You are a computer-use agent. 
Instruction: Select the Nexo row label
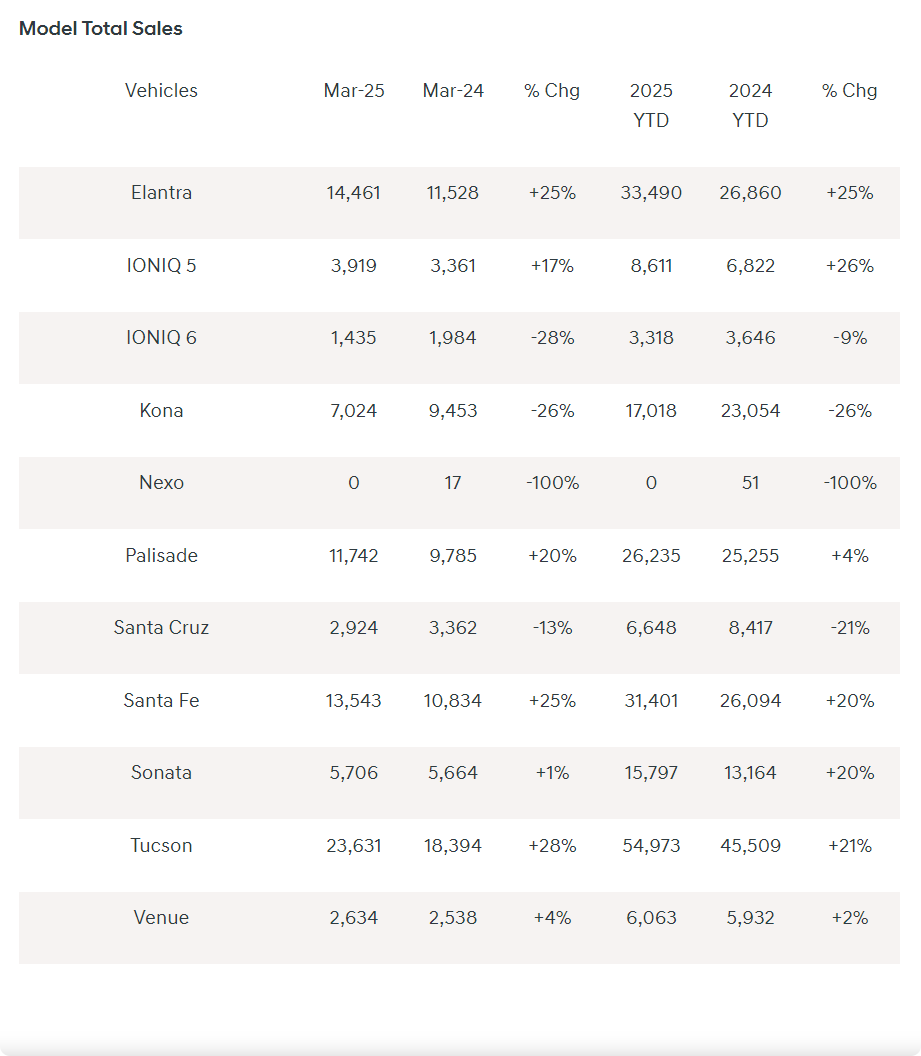coord(161,482)
